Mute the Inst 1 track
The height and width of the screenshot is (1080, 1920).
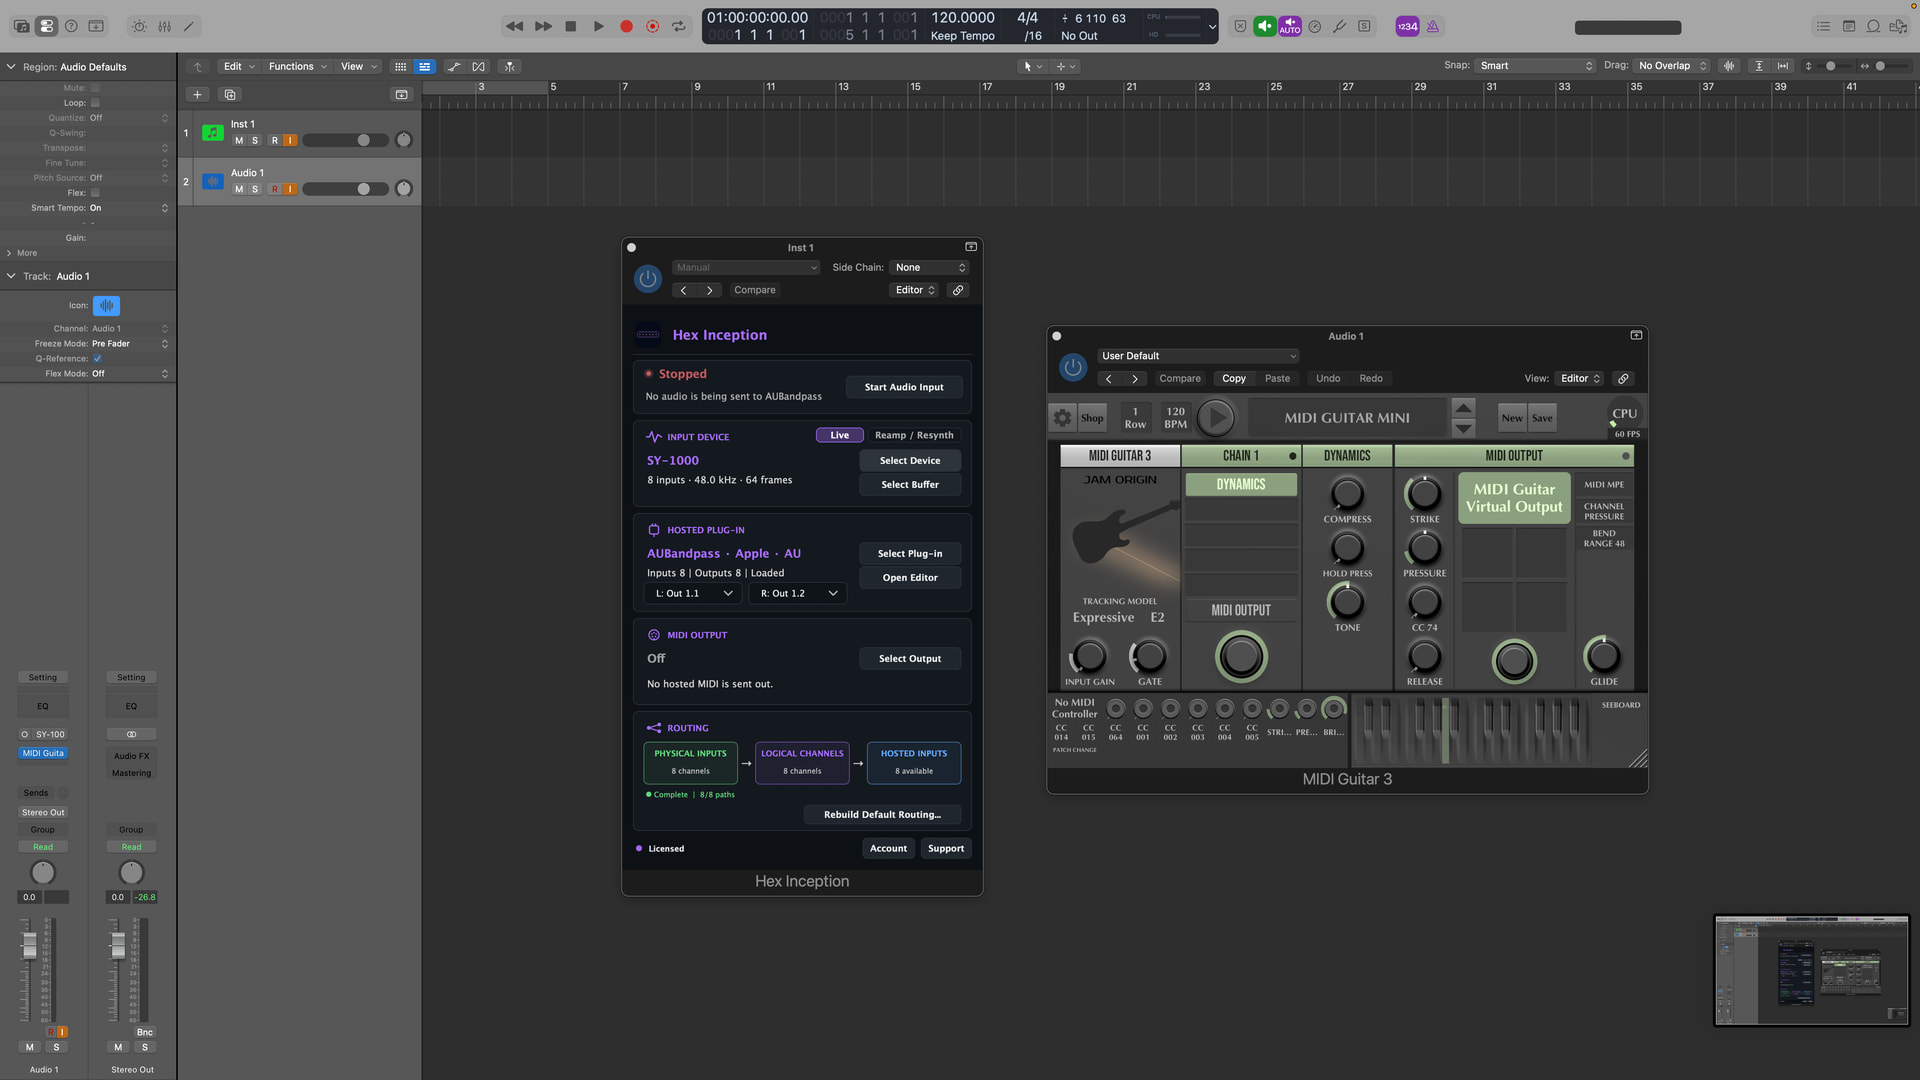click(x=239, y=140)
